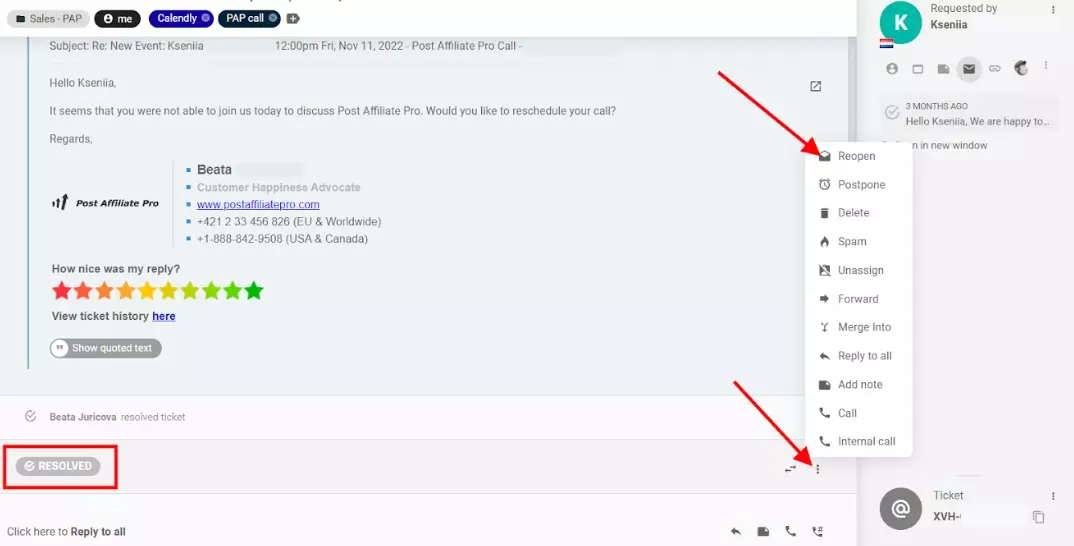Click the add note icon in footer

763,532
